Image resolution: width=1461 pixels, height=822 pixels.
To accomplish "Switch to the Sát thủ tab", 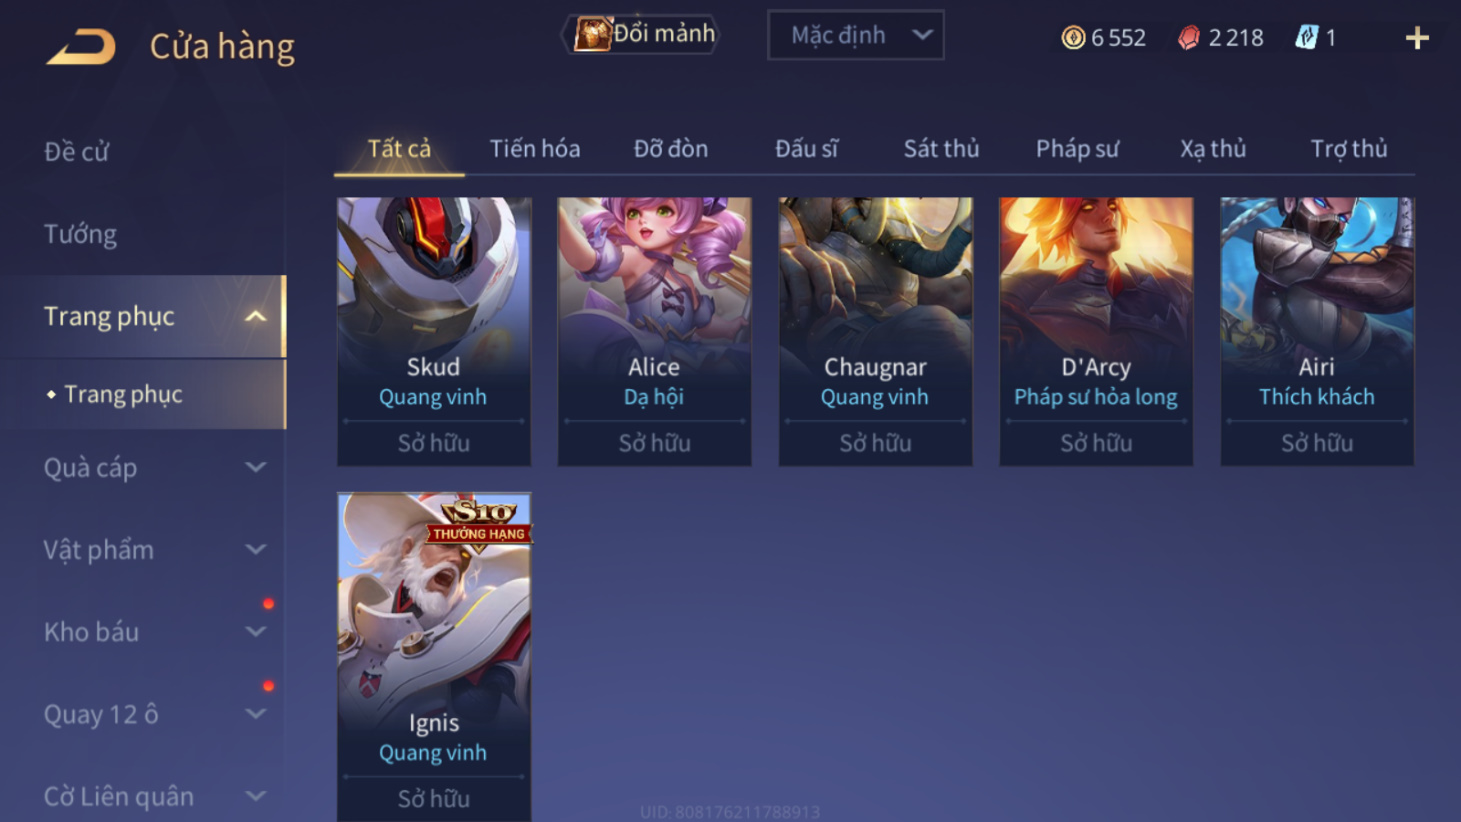I will click(x=941, y=149).
